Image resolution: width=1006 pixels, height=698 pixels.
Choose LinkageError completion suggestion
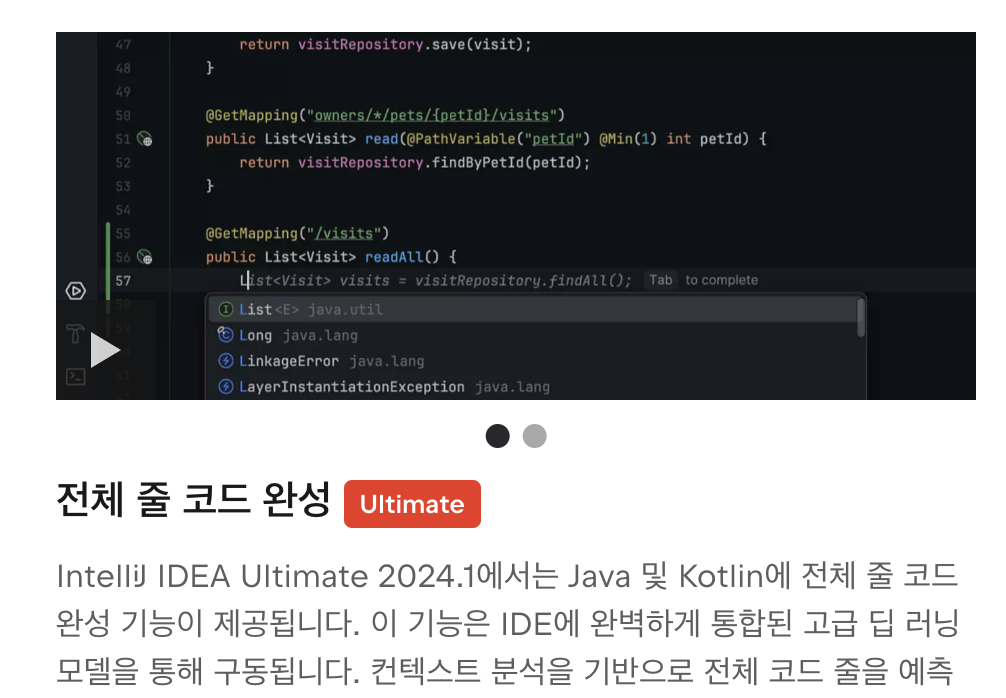533,361
